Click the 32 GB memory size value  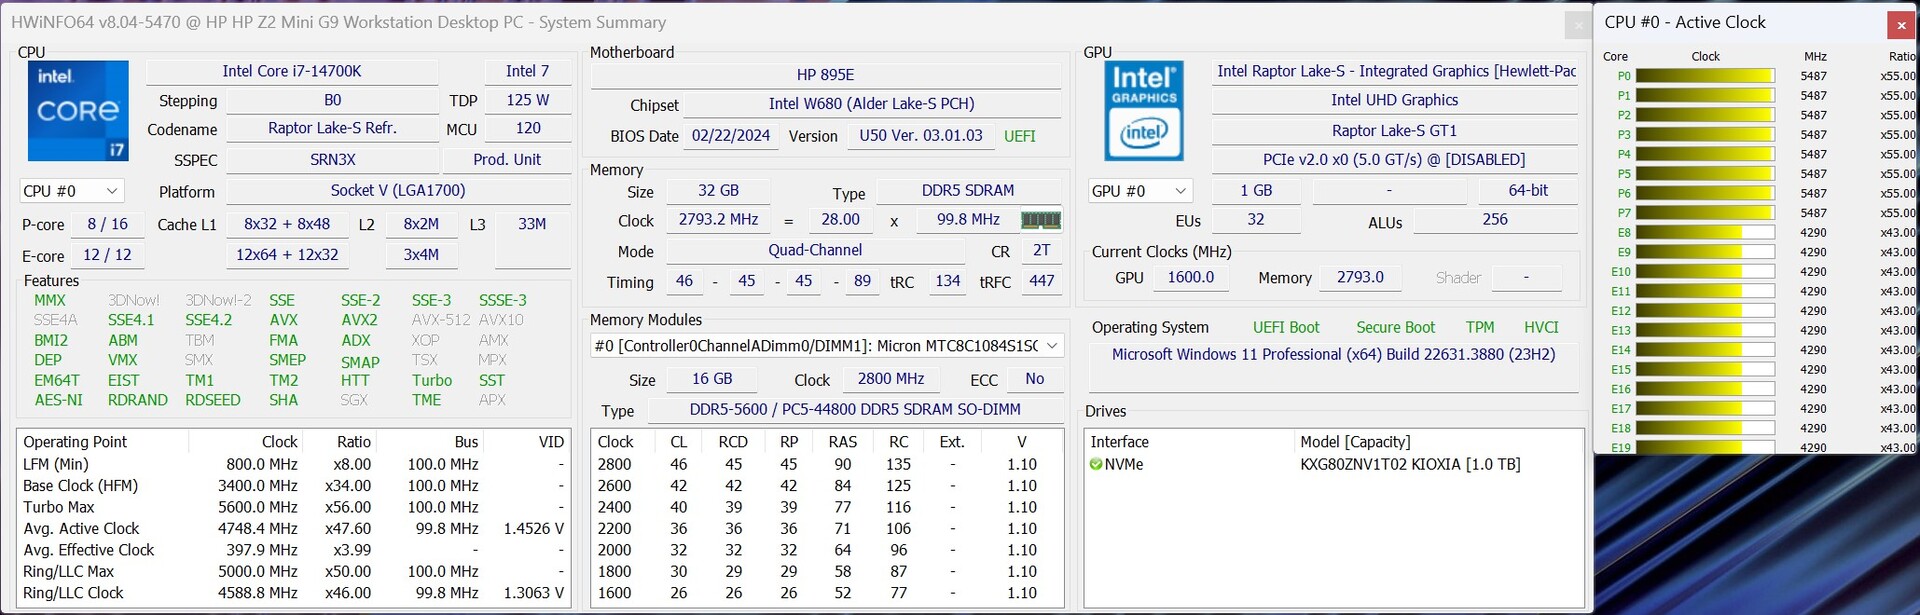[x=718, y=191]
